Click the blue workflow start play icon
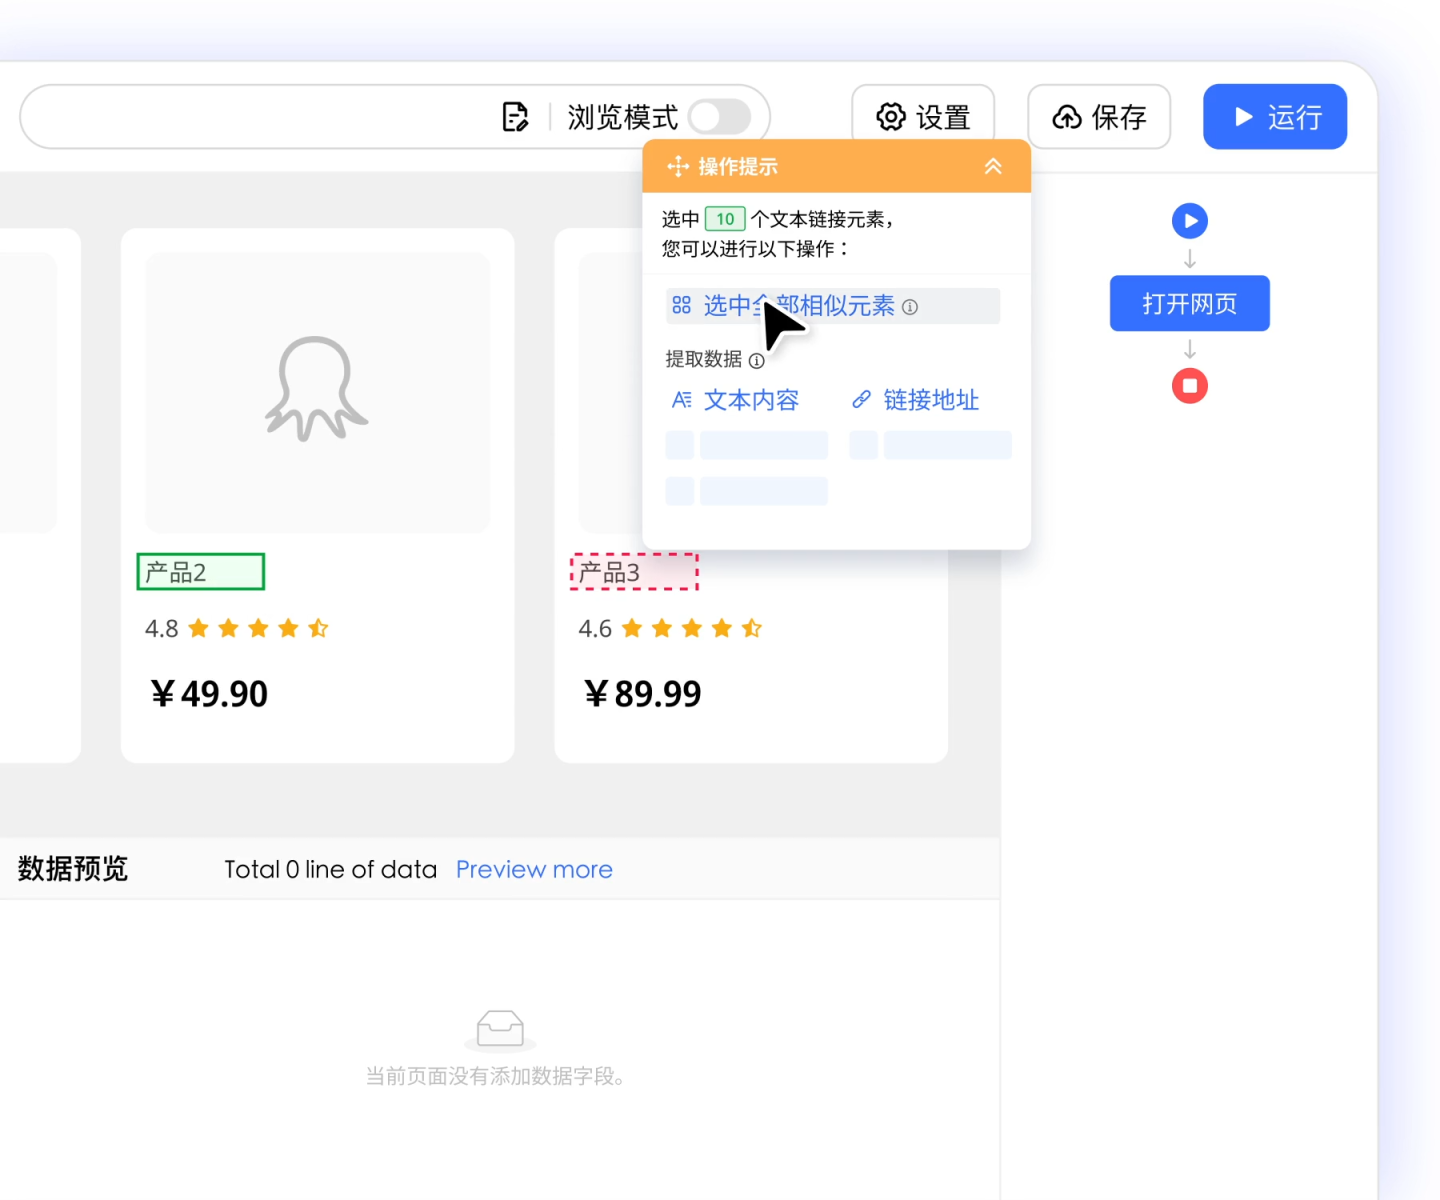1440x1200 pixels. point(1190,221)
